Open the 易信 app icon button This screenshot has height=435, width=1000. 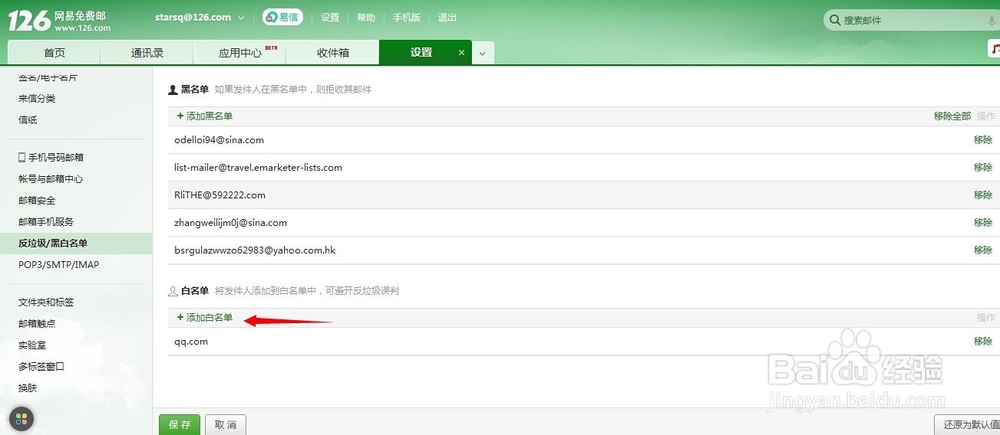click(283, 17)
